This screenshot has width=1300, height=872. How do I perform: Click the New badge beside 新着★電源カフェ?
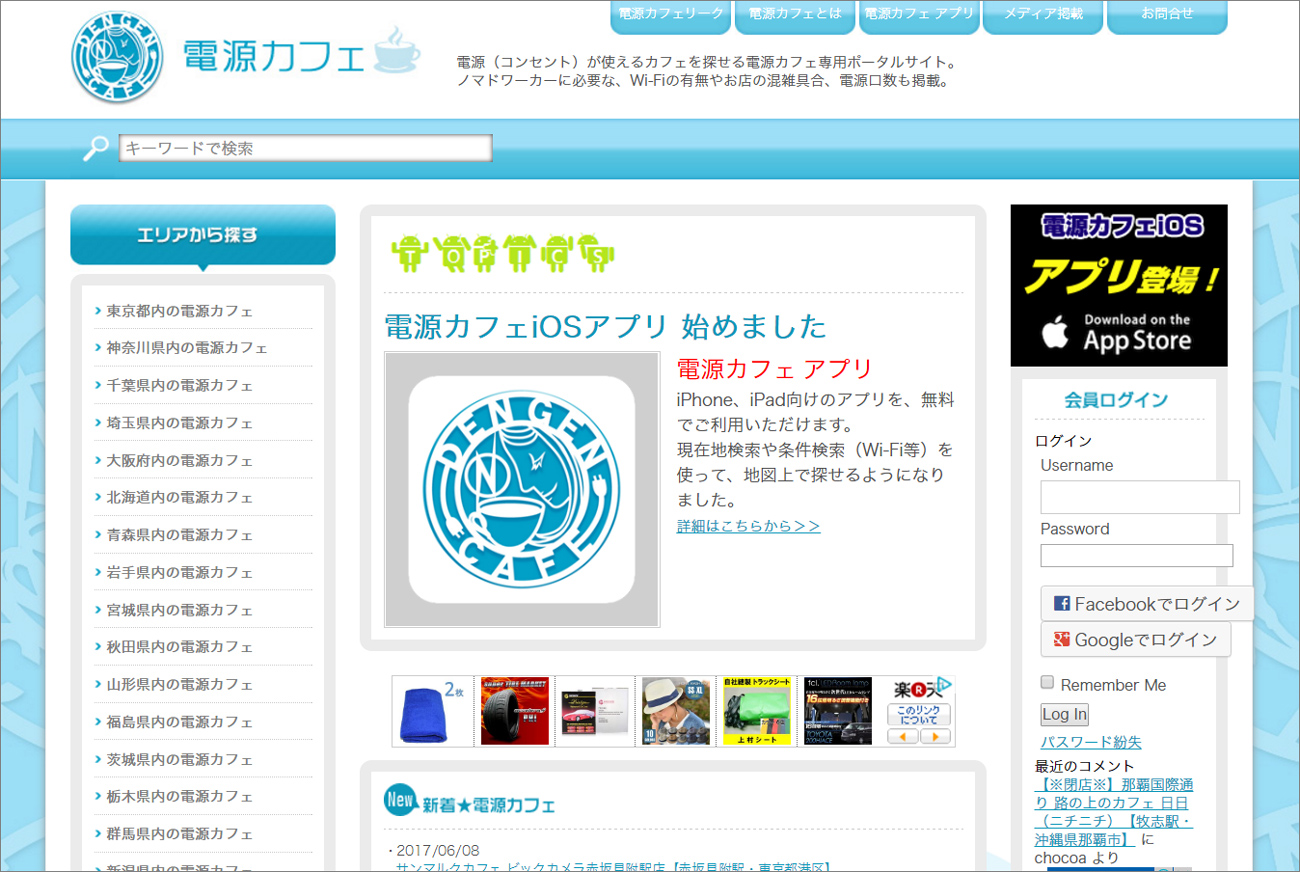(400, 799)
